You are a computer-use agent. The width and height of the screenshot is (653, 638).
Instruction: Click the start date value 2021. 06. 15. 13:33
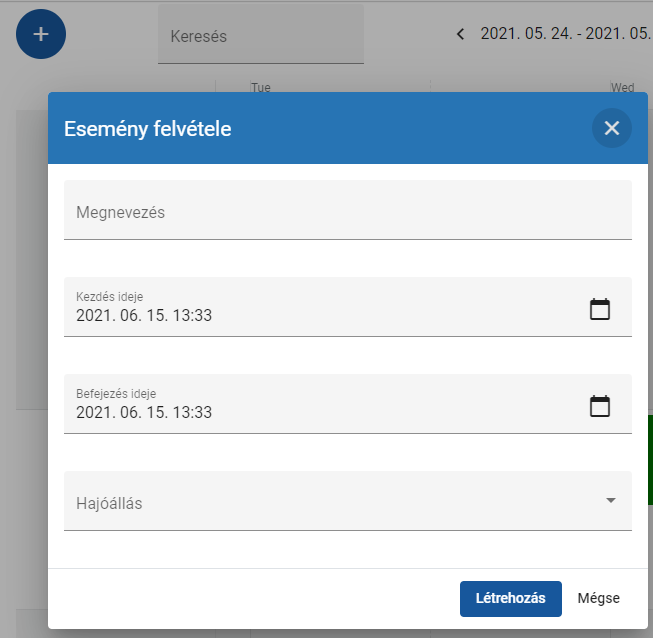tap(144, 316)
